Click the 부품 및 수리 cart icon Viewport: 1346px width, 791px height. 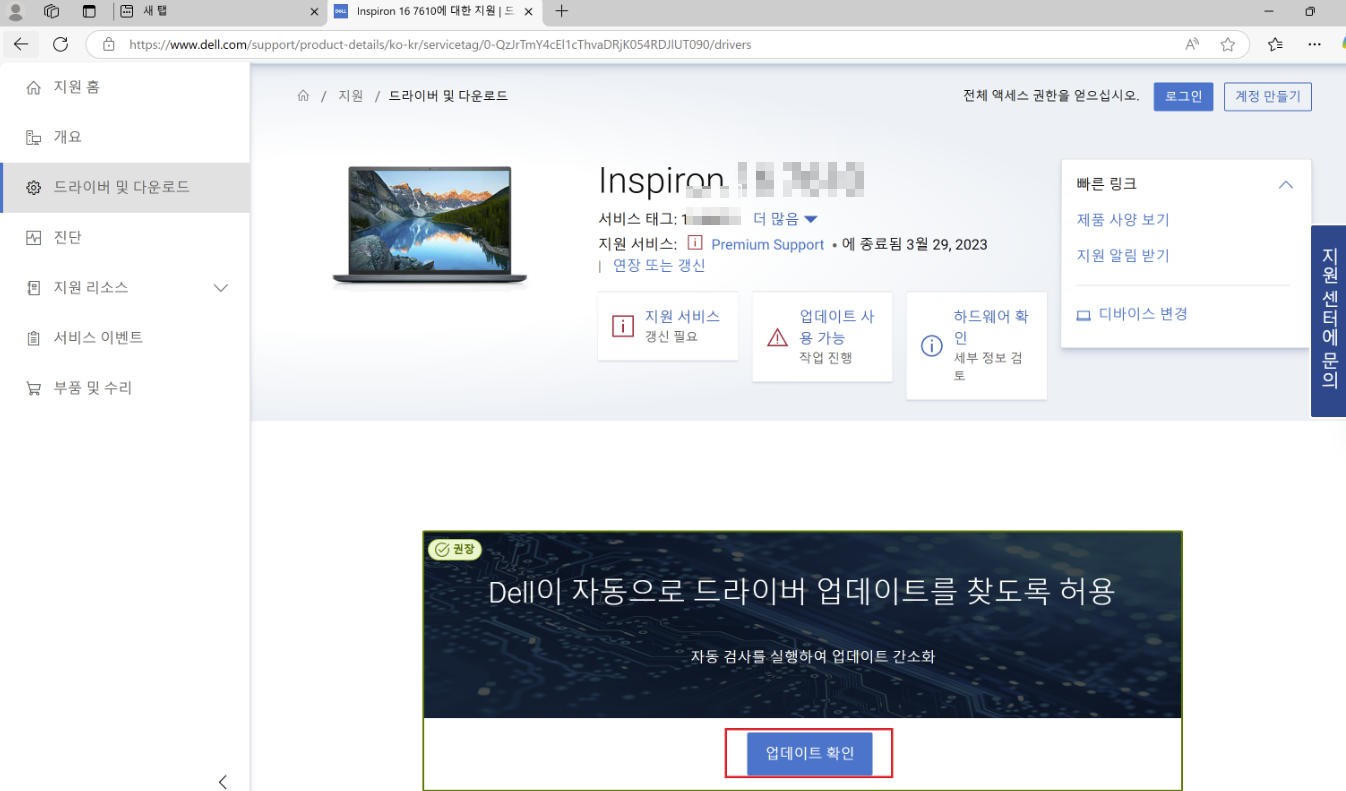click(34, 388)
